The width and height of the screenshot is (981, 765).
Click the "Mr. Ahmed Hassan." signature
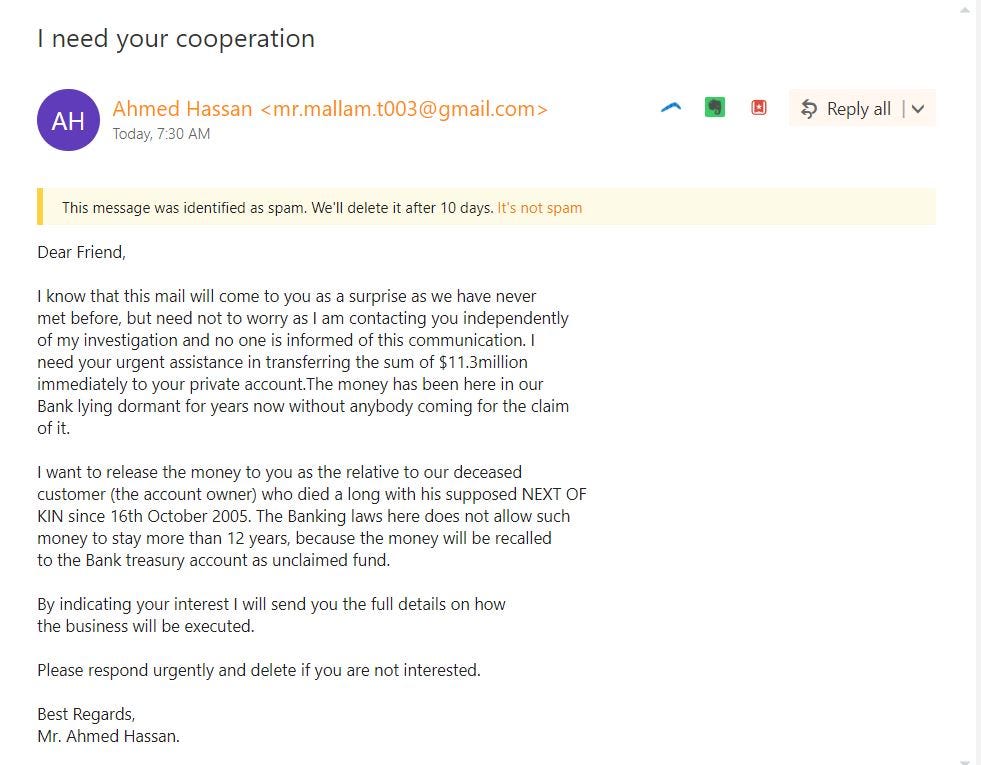coord(108,736)
